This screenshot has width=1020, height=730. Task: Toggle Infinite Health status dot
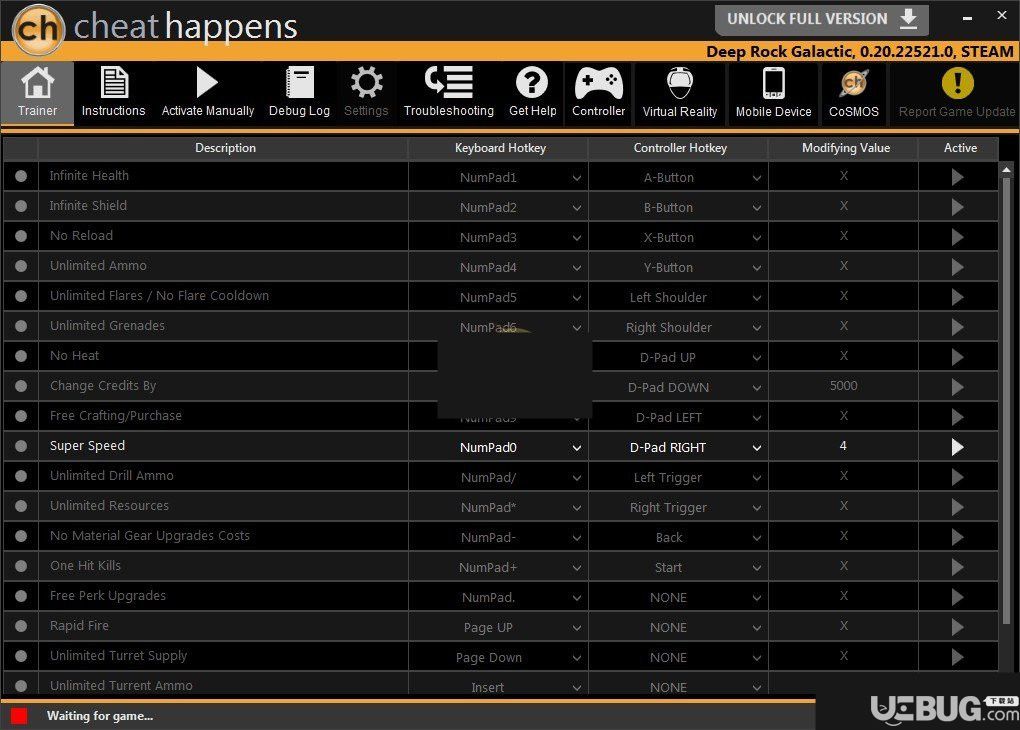point(21,176)
